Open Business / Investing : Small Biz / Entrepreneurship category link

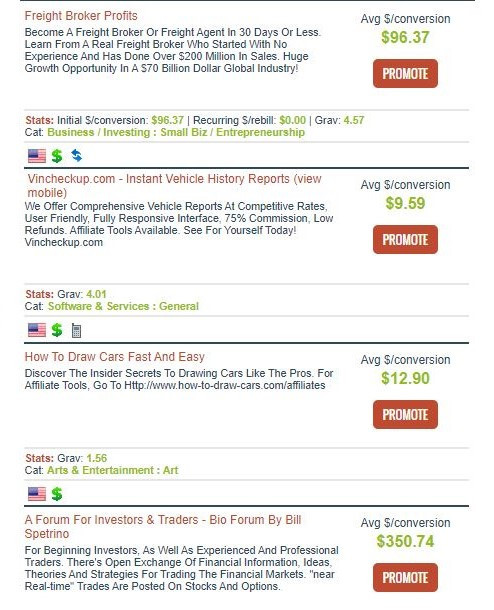[x=176, y=132]
